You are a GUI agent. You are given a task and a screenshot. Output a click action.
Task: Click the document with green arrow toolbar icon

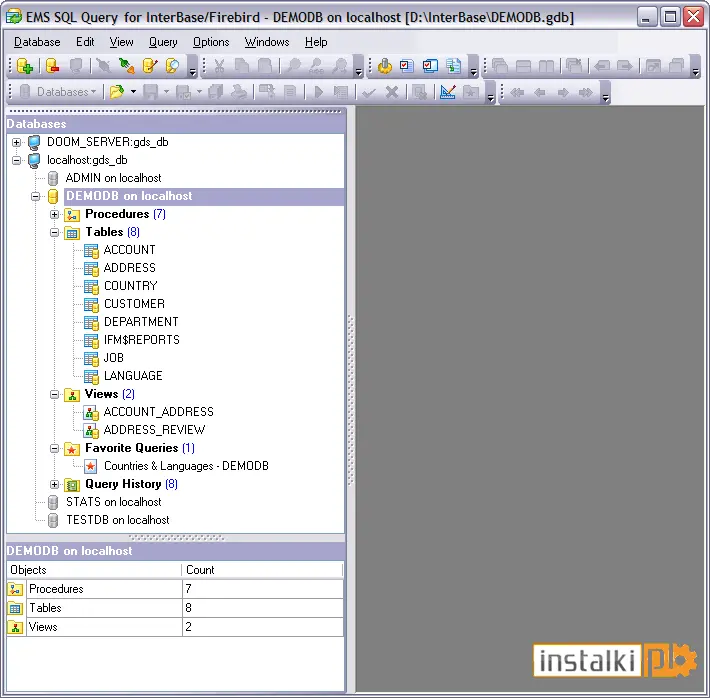pos(453,66)
